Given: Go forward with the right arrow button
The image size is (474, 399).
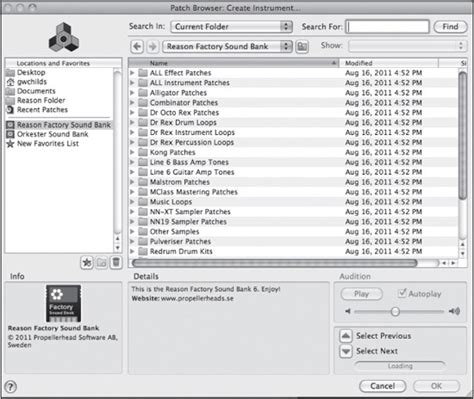Looking at the screenshot, I should coord(153,46).
